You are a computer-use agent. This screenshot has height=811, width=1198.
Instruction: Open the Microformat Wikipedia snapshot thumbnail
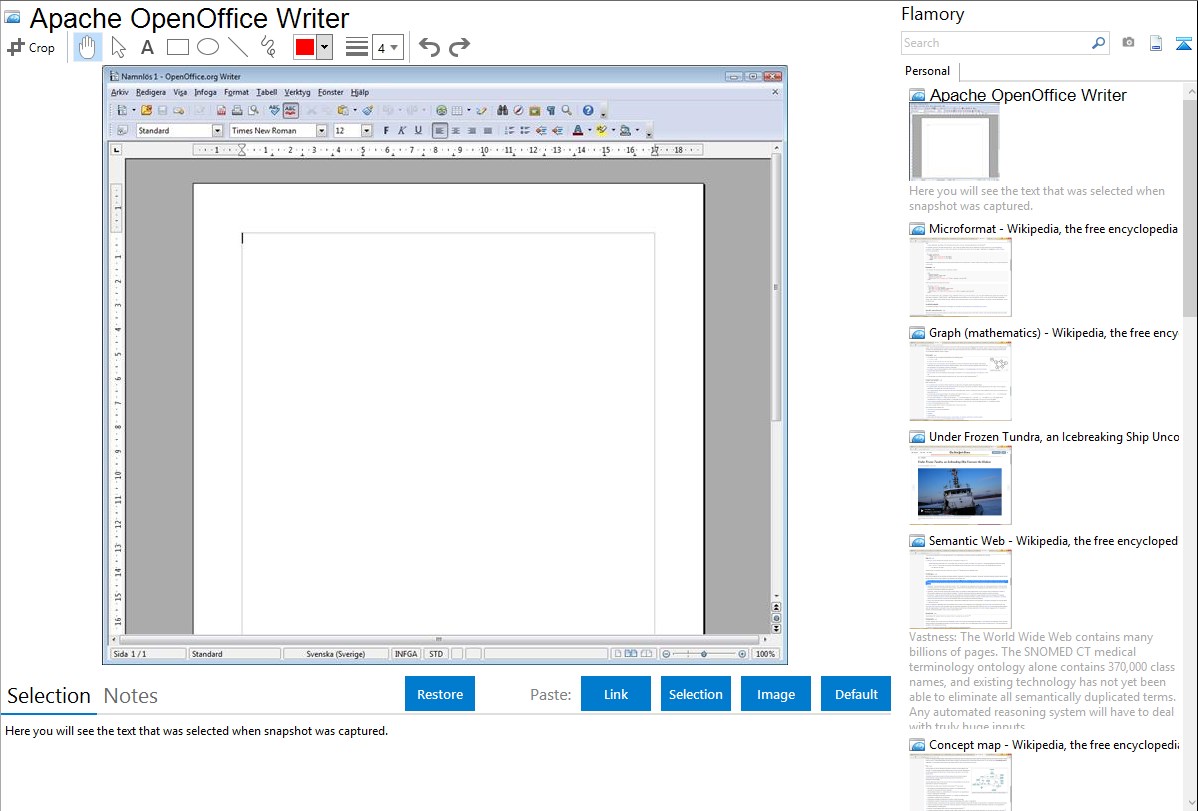tap(960, 277)
